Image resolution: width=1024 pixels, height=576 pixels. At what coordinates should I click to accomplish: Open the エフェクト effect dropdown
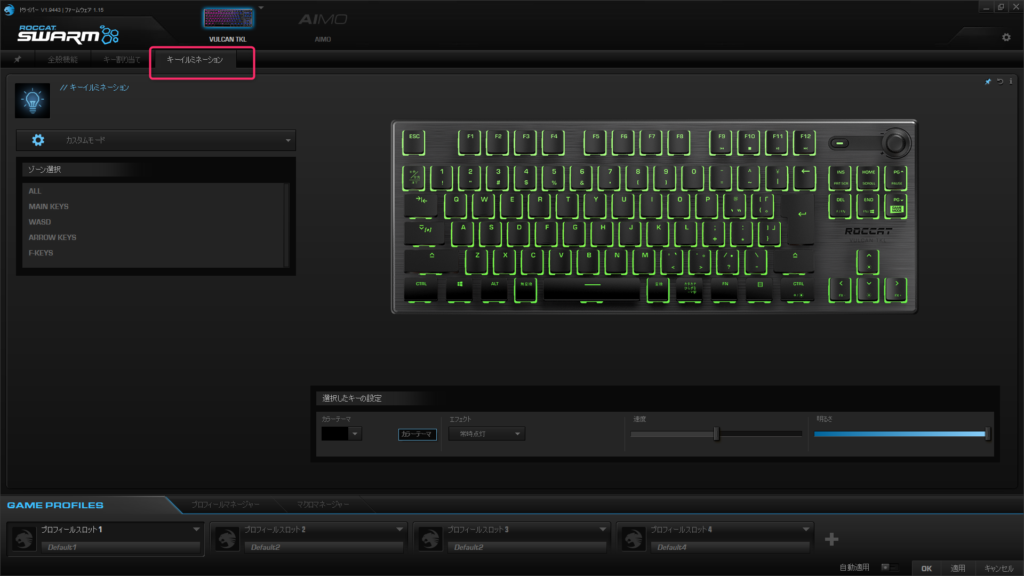tap(486, 434)
